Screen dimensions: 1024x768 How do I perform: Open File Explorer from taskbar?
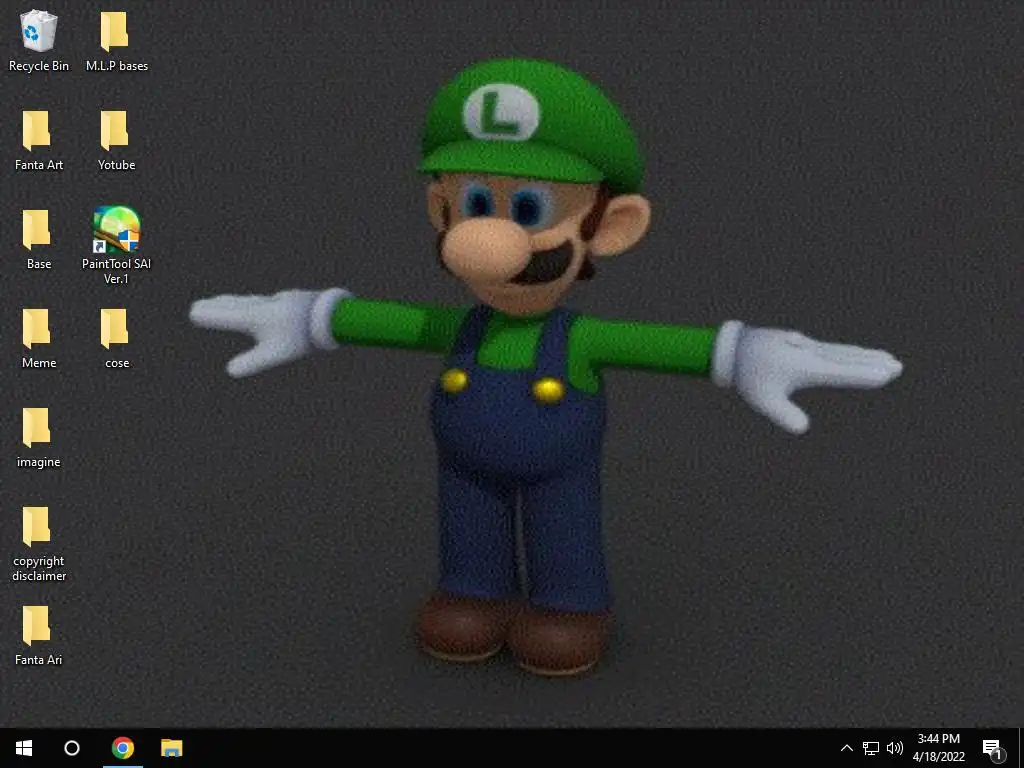coord(172,748)
